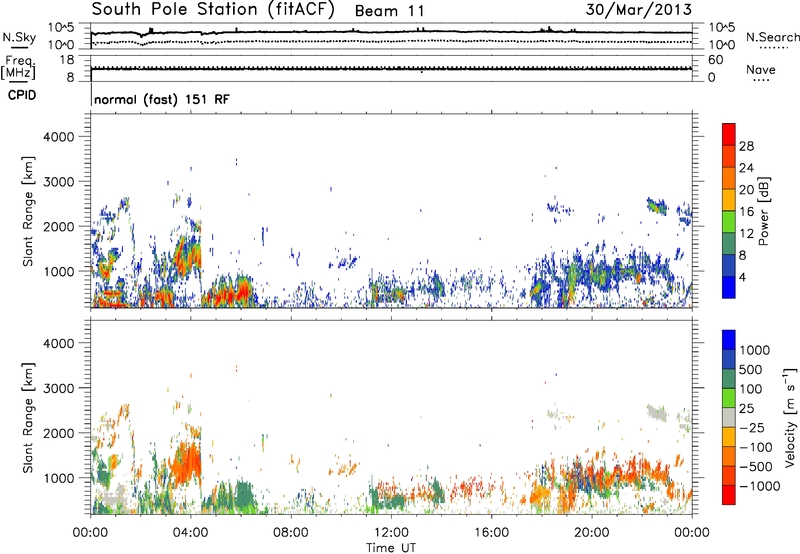Click the 12:00 time tick label
The image size is (800, 554).
click(x=391, y=533)
